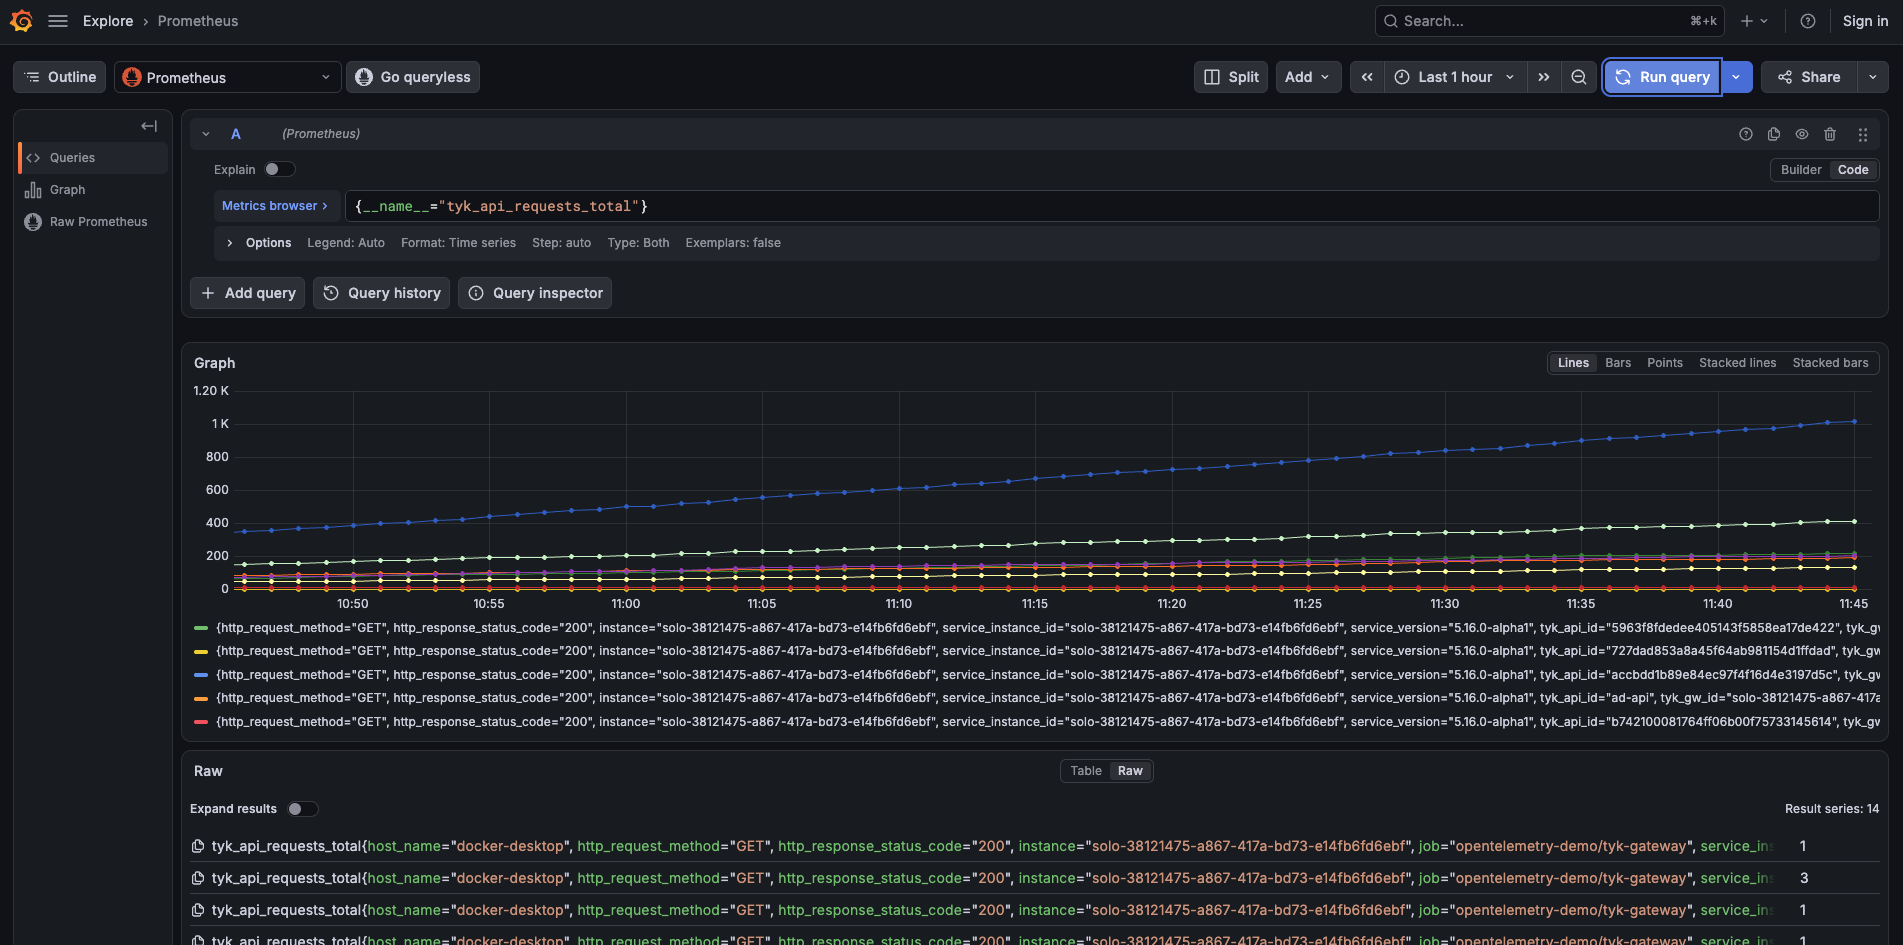Open the plus new-item menu in top bar
The width and height of the screenshot is (1903, 945).
click(x=1754, y=21)
